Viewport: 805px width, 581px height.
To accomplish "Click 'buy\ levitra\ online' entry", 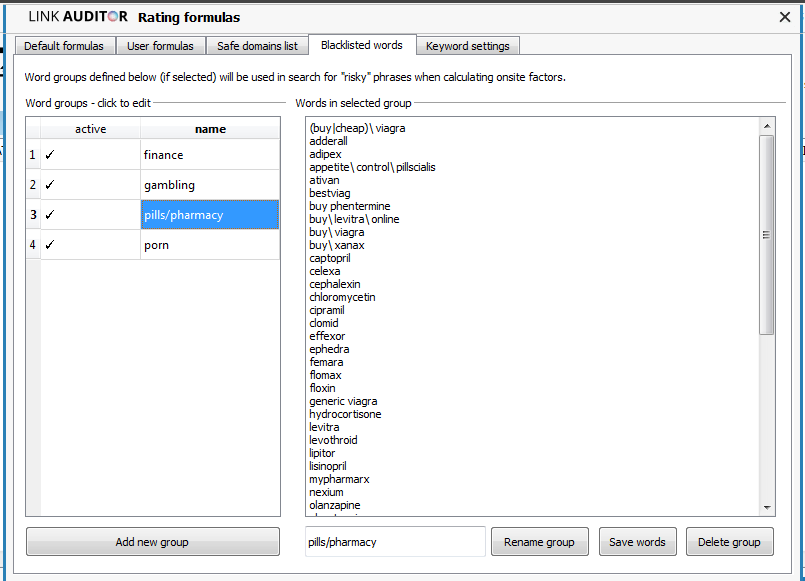I will (x=354, y=219).
